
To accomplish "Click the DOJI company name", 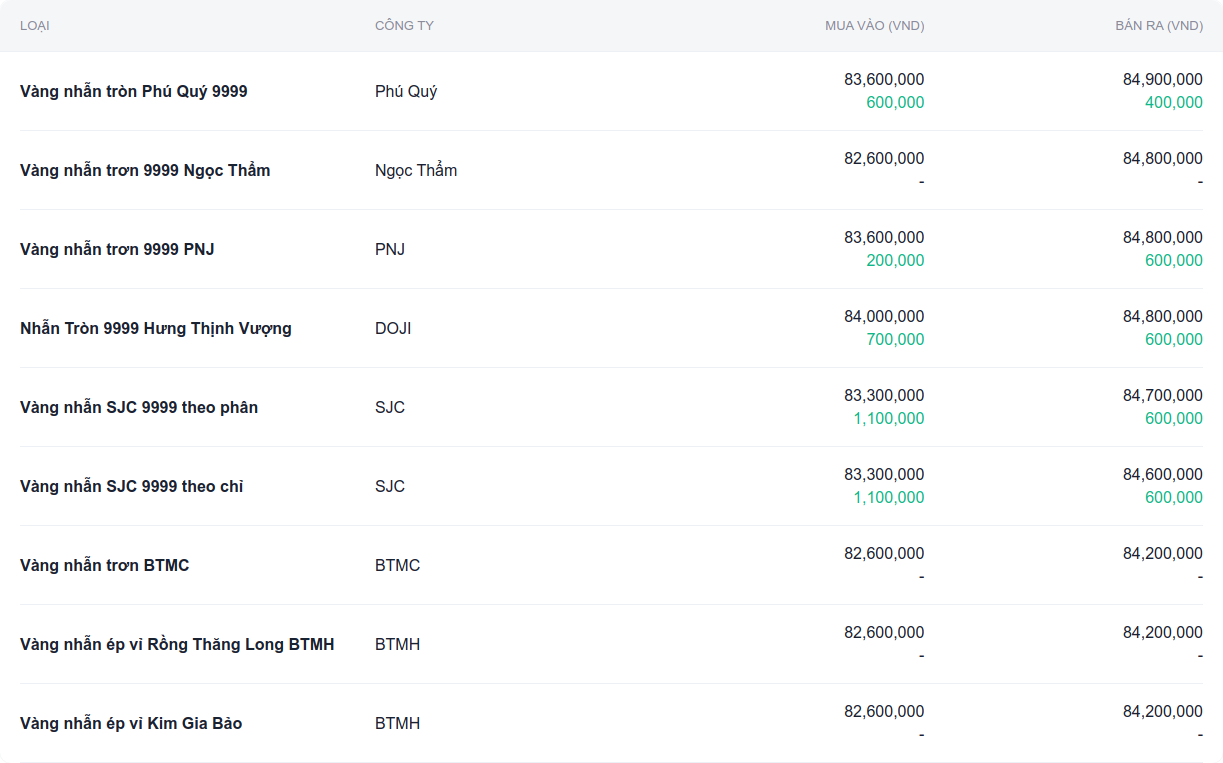I will tap(393, 328).
